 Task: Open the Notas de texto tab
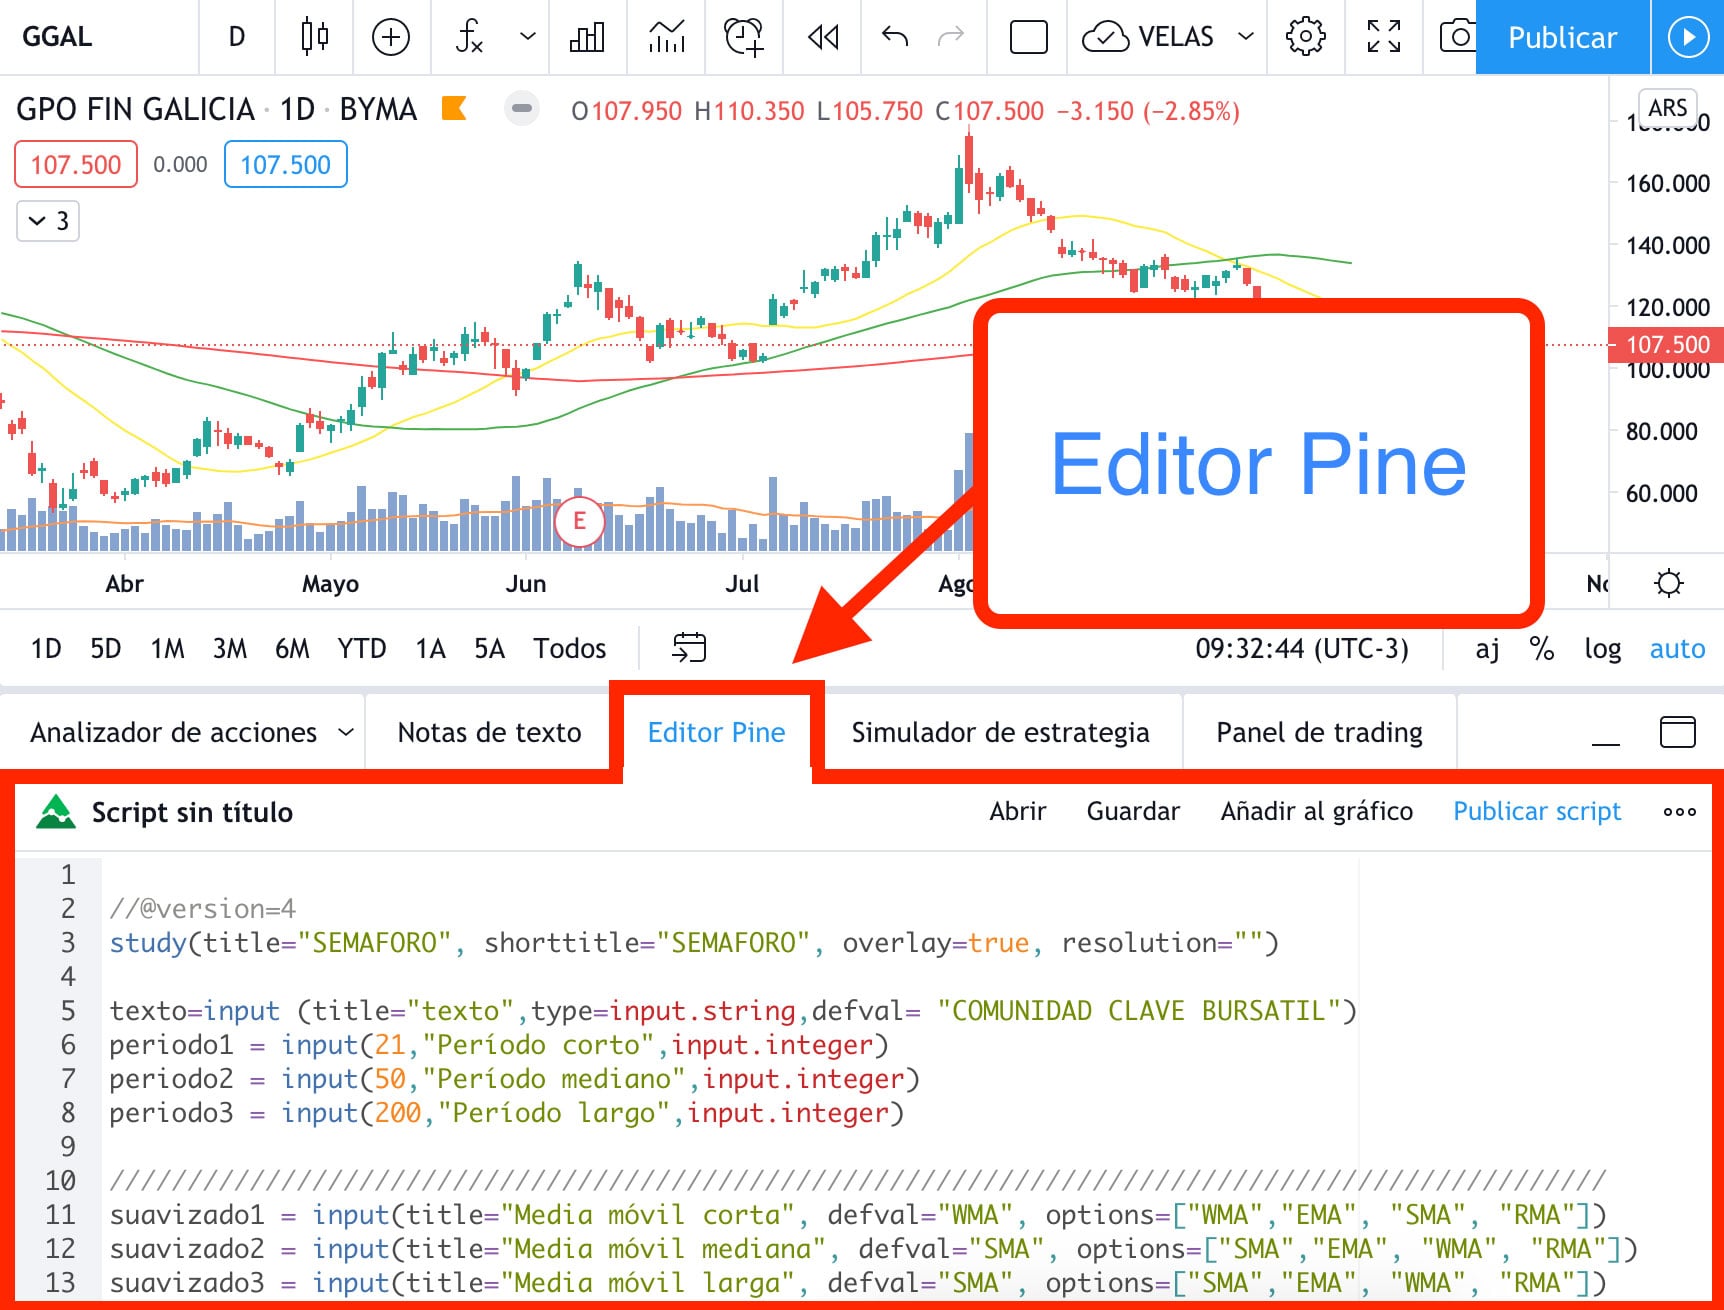pyautogui.click(x=489, y=733)
